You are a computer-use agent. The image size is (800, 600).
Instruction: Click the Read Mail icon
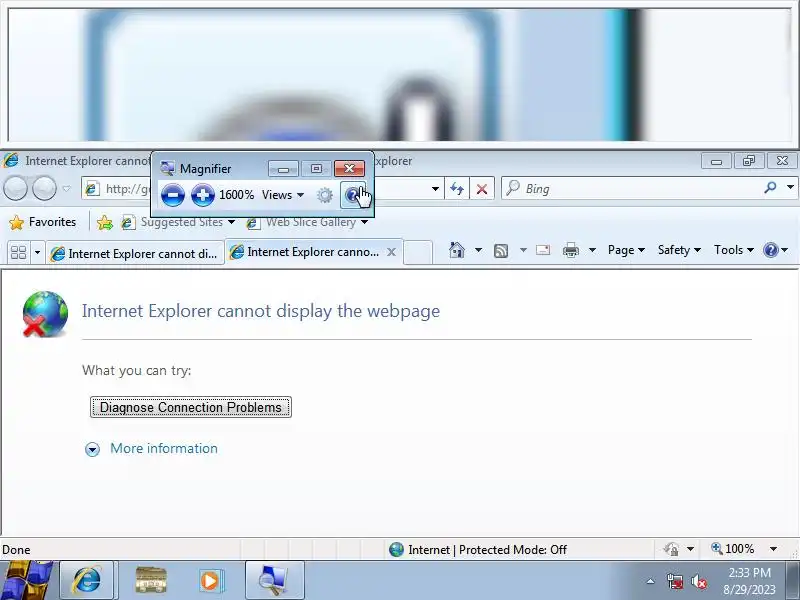543,250
